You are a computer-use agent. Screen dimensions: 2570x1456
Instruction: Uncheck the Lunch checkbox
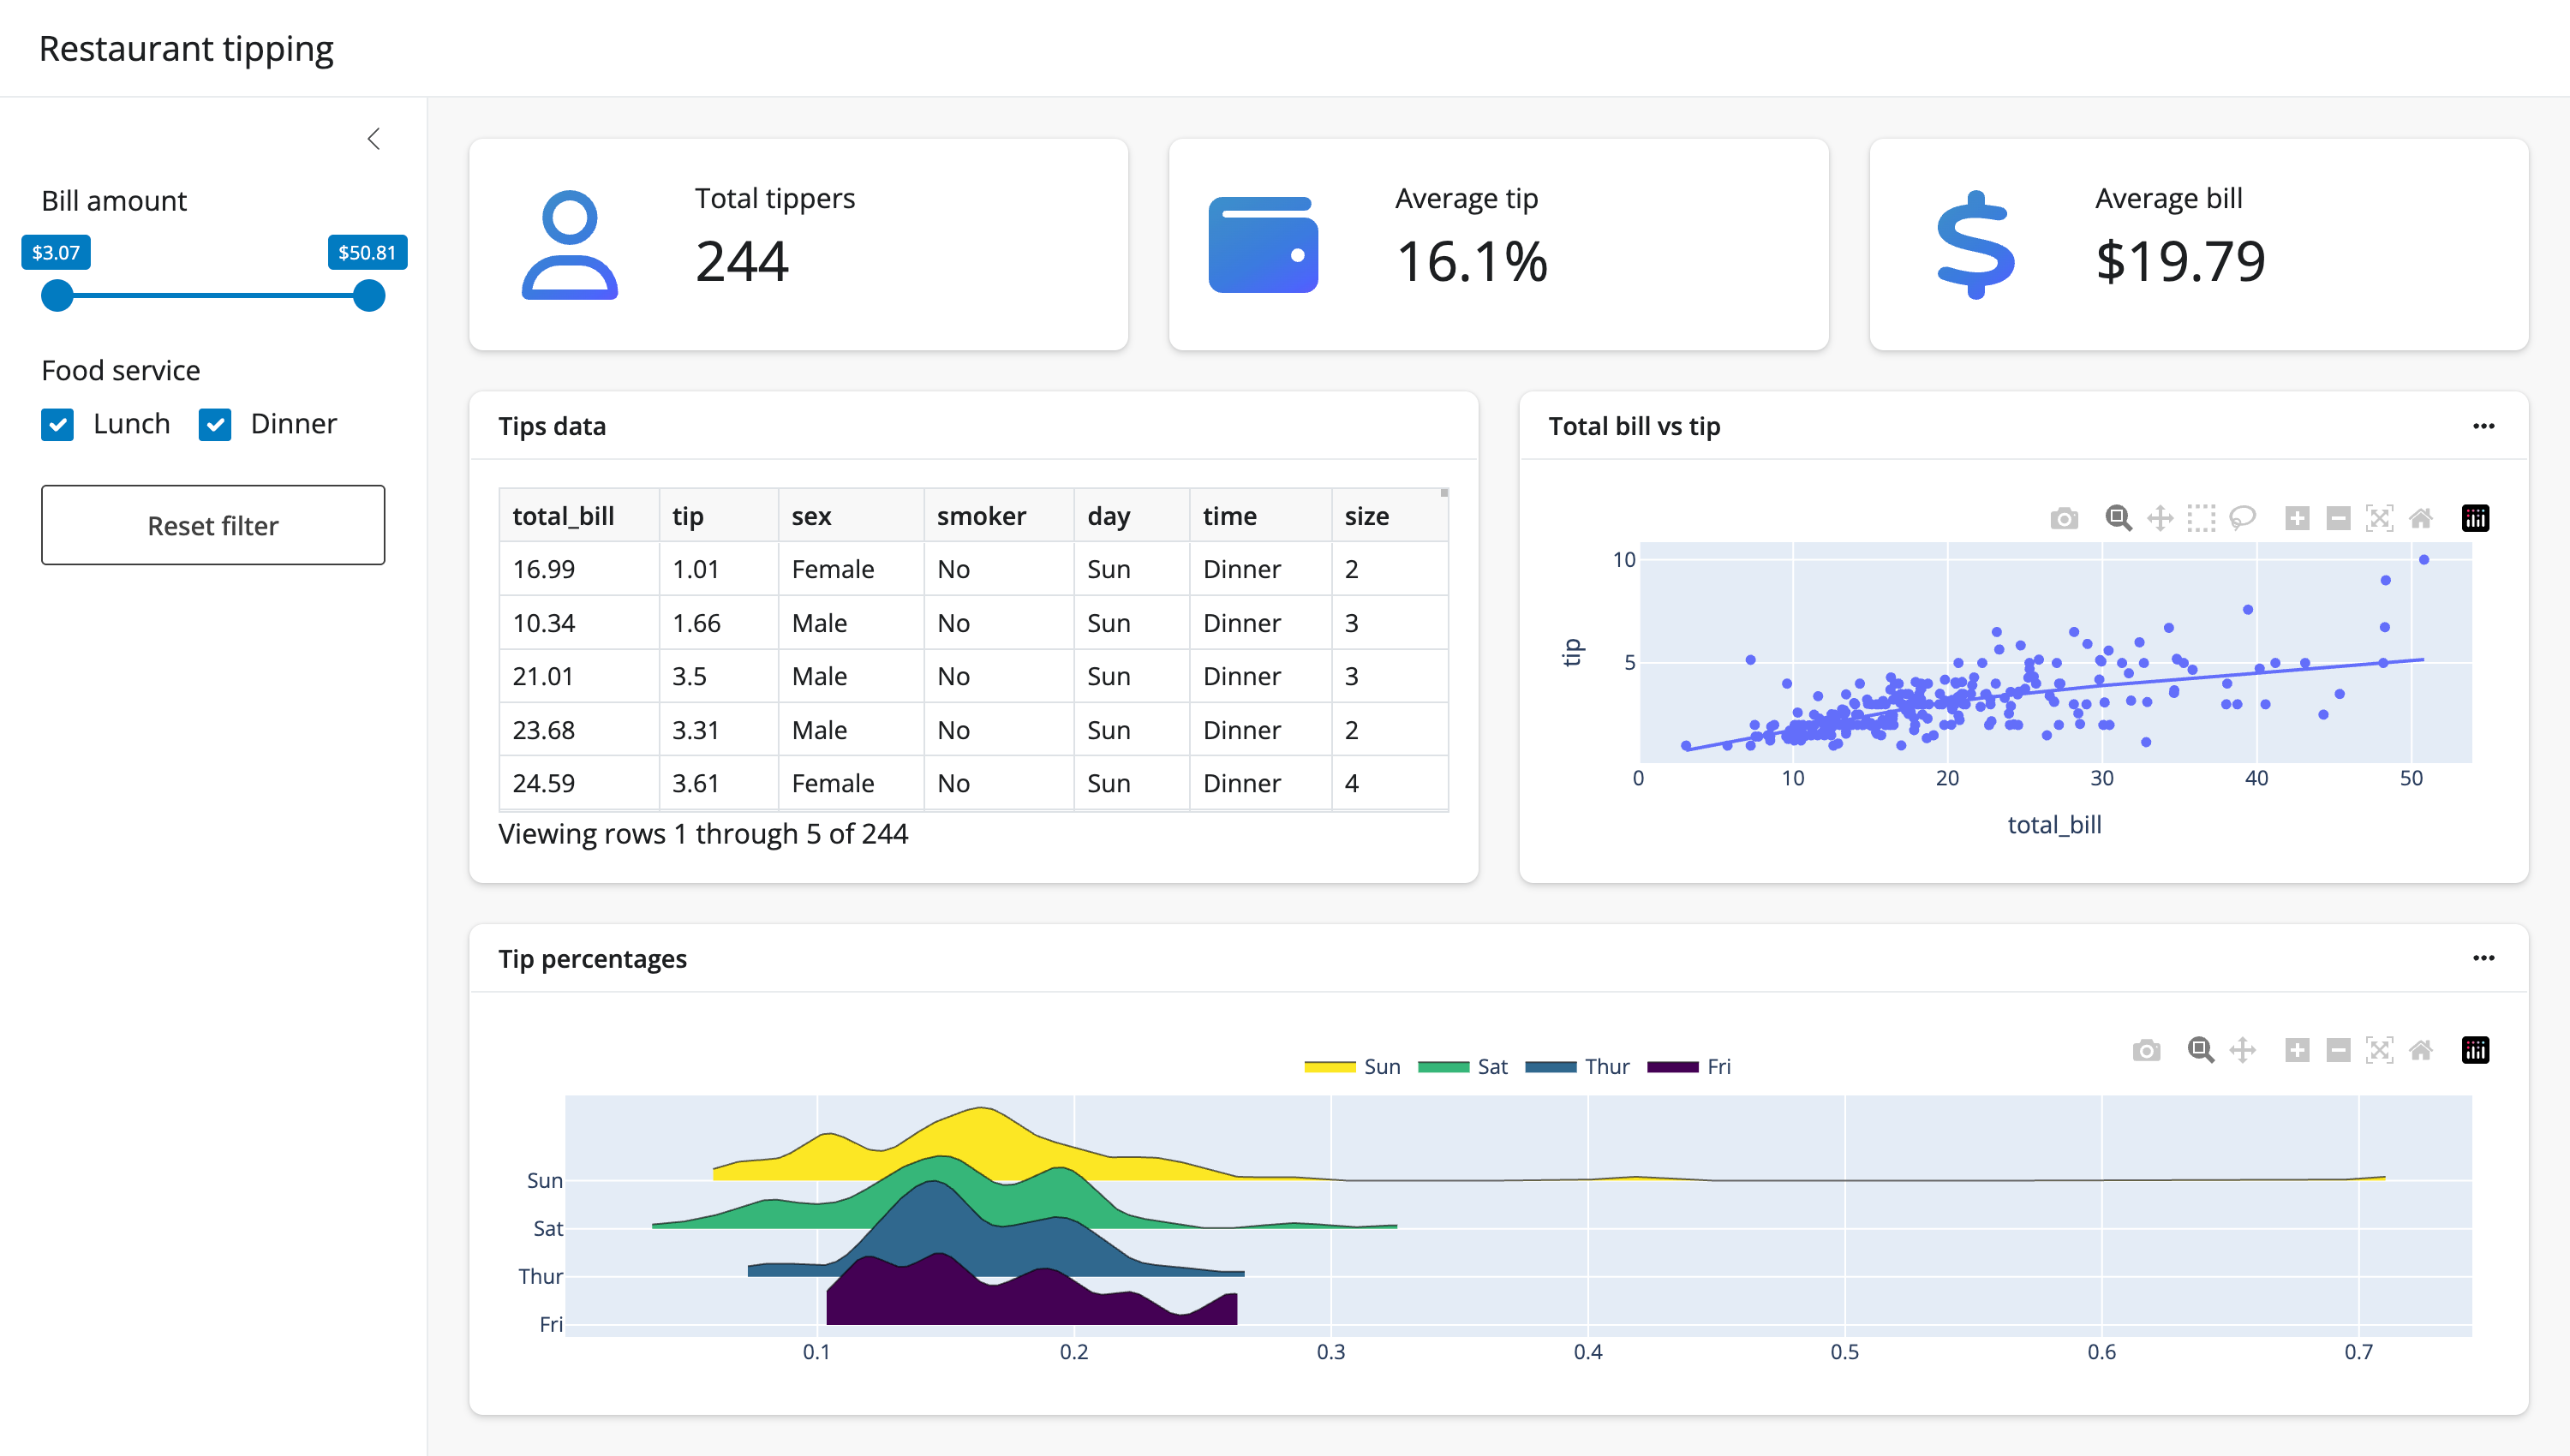pyautogui.click(x=58, y=424)
